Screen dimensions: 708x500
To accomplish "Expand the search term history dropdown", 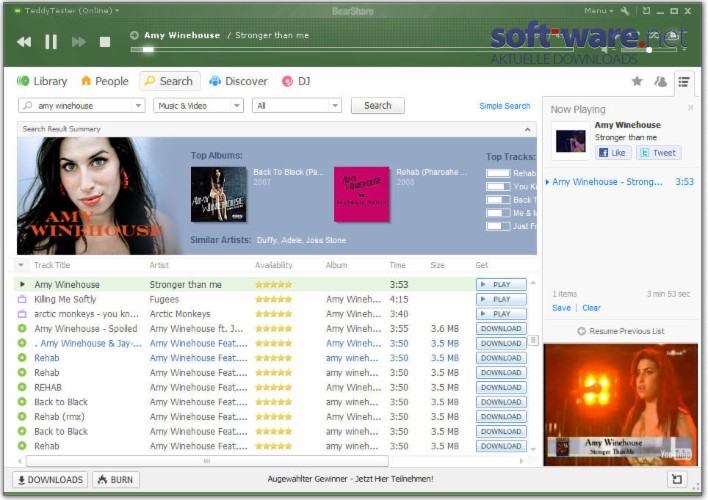I will click(139, 106).
